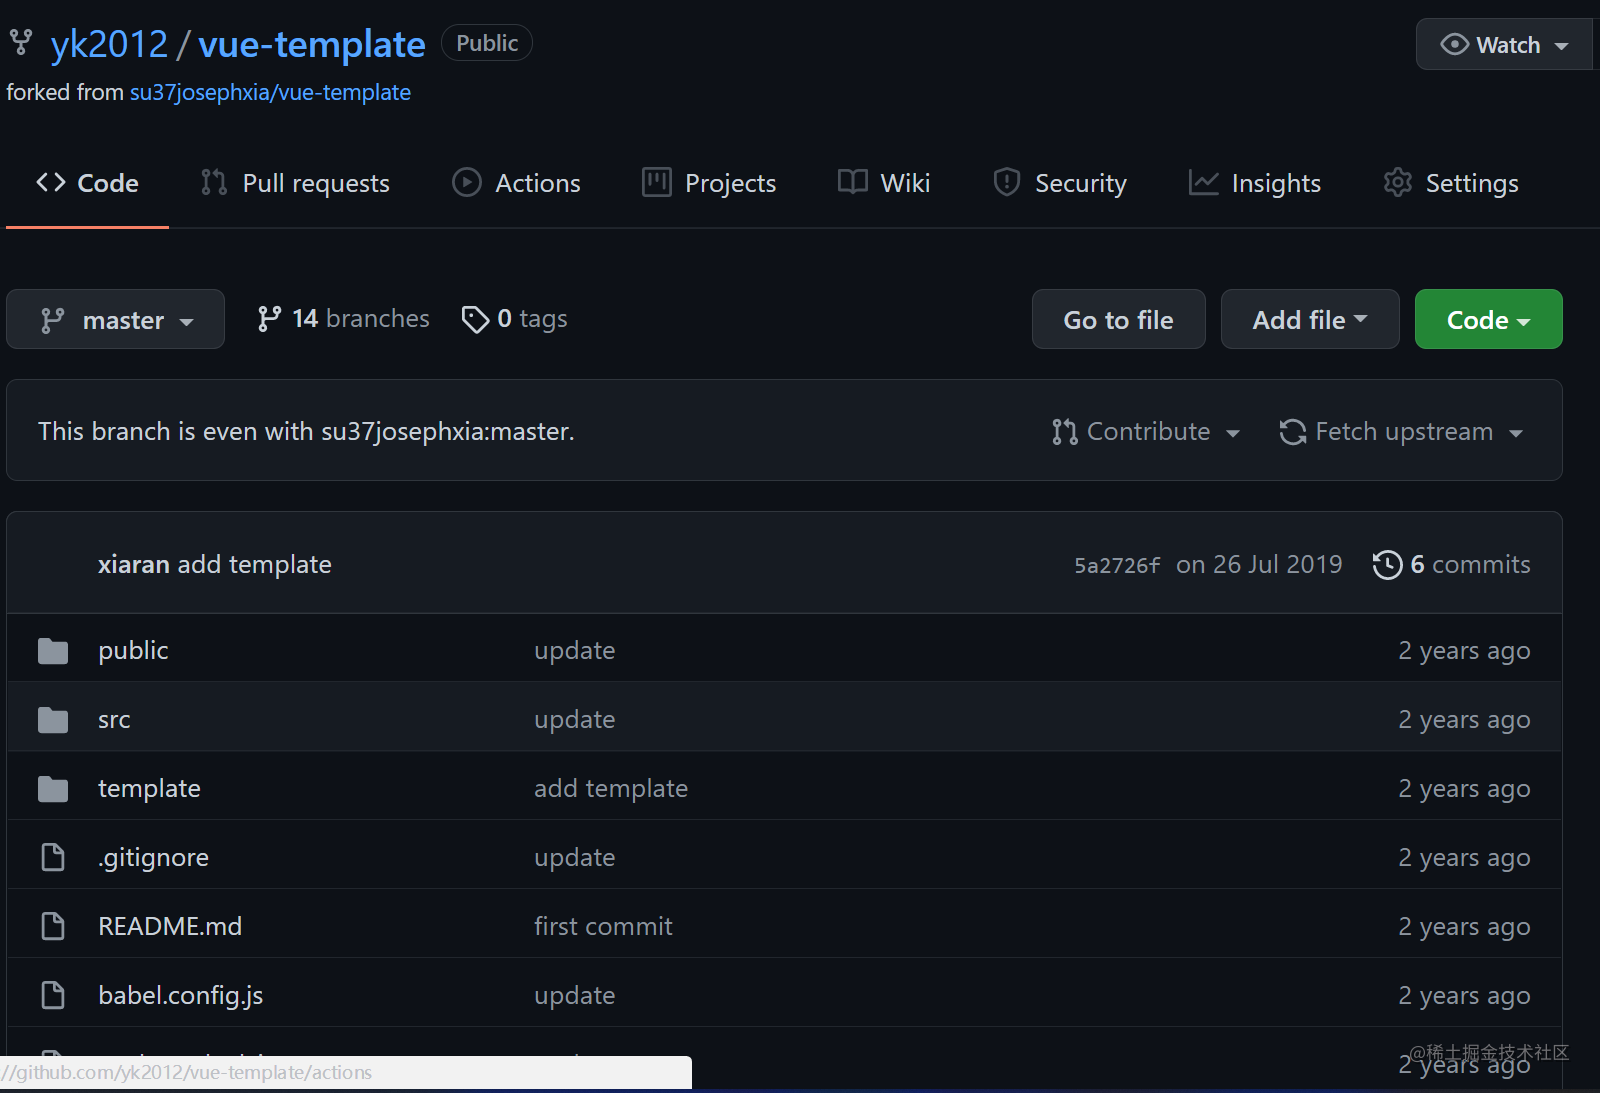Open the yk2012 user profile link
This screenshot has height=1093, width=1600.
point(109,44)
